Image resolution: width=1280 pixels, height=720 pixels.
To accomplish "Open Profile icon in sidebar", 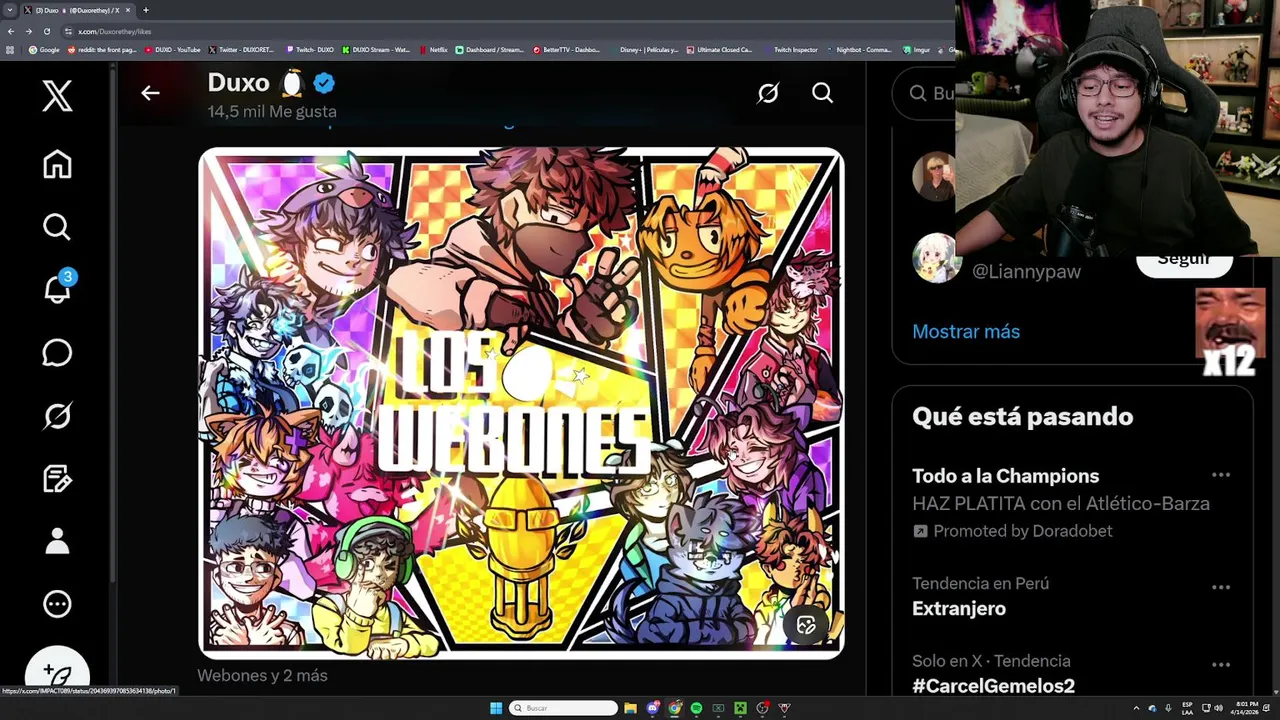I will pos(57,541).
